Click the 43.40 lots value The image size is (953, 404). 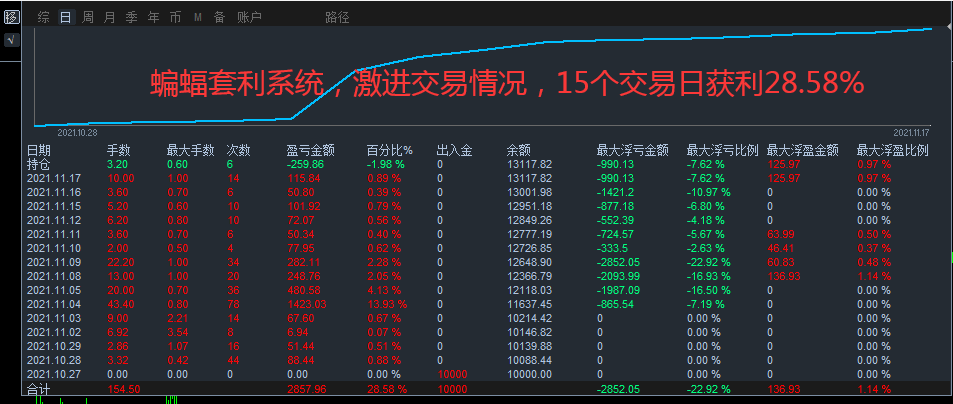click(121, 304)
